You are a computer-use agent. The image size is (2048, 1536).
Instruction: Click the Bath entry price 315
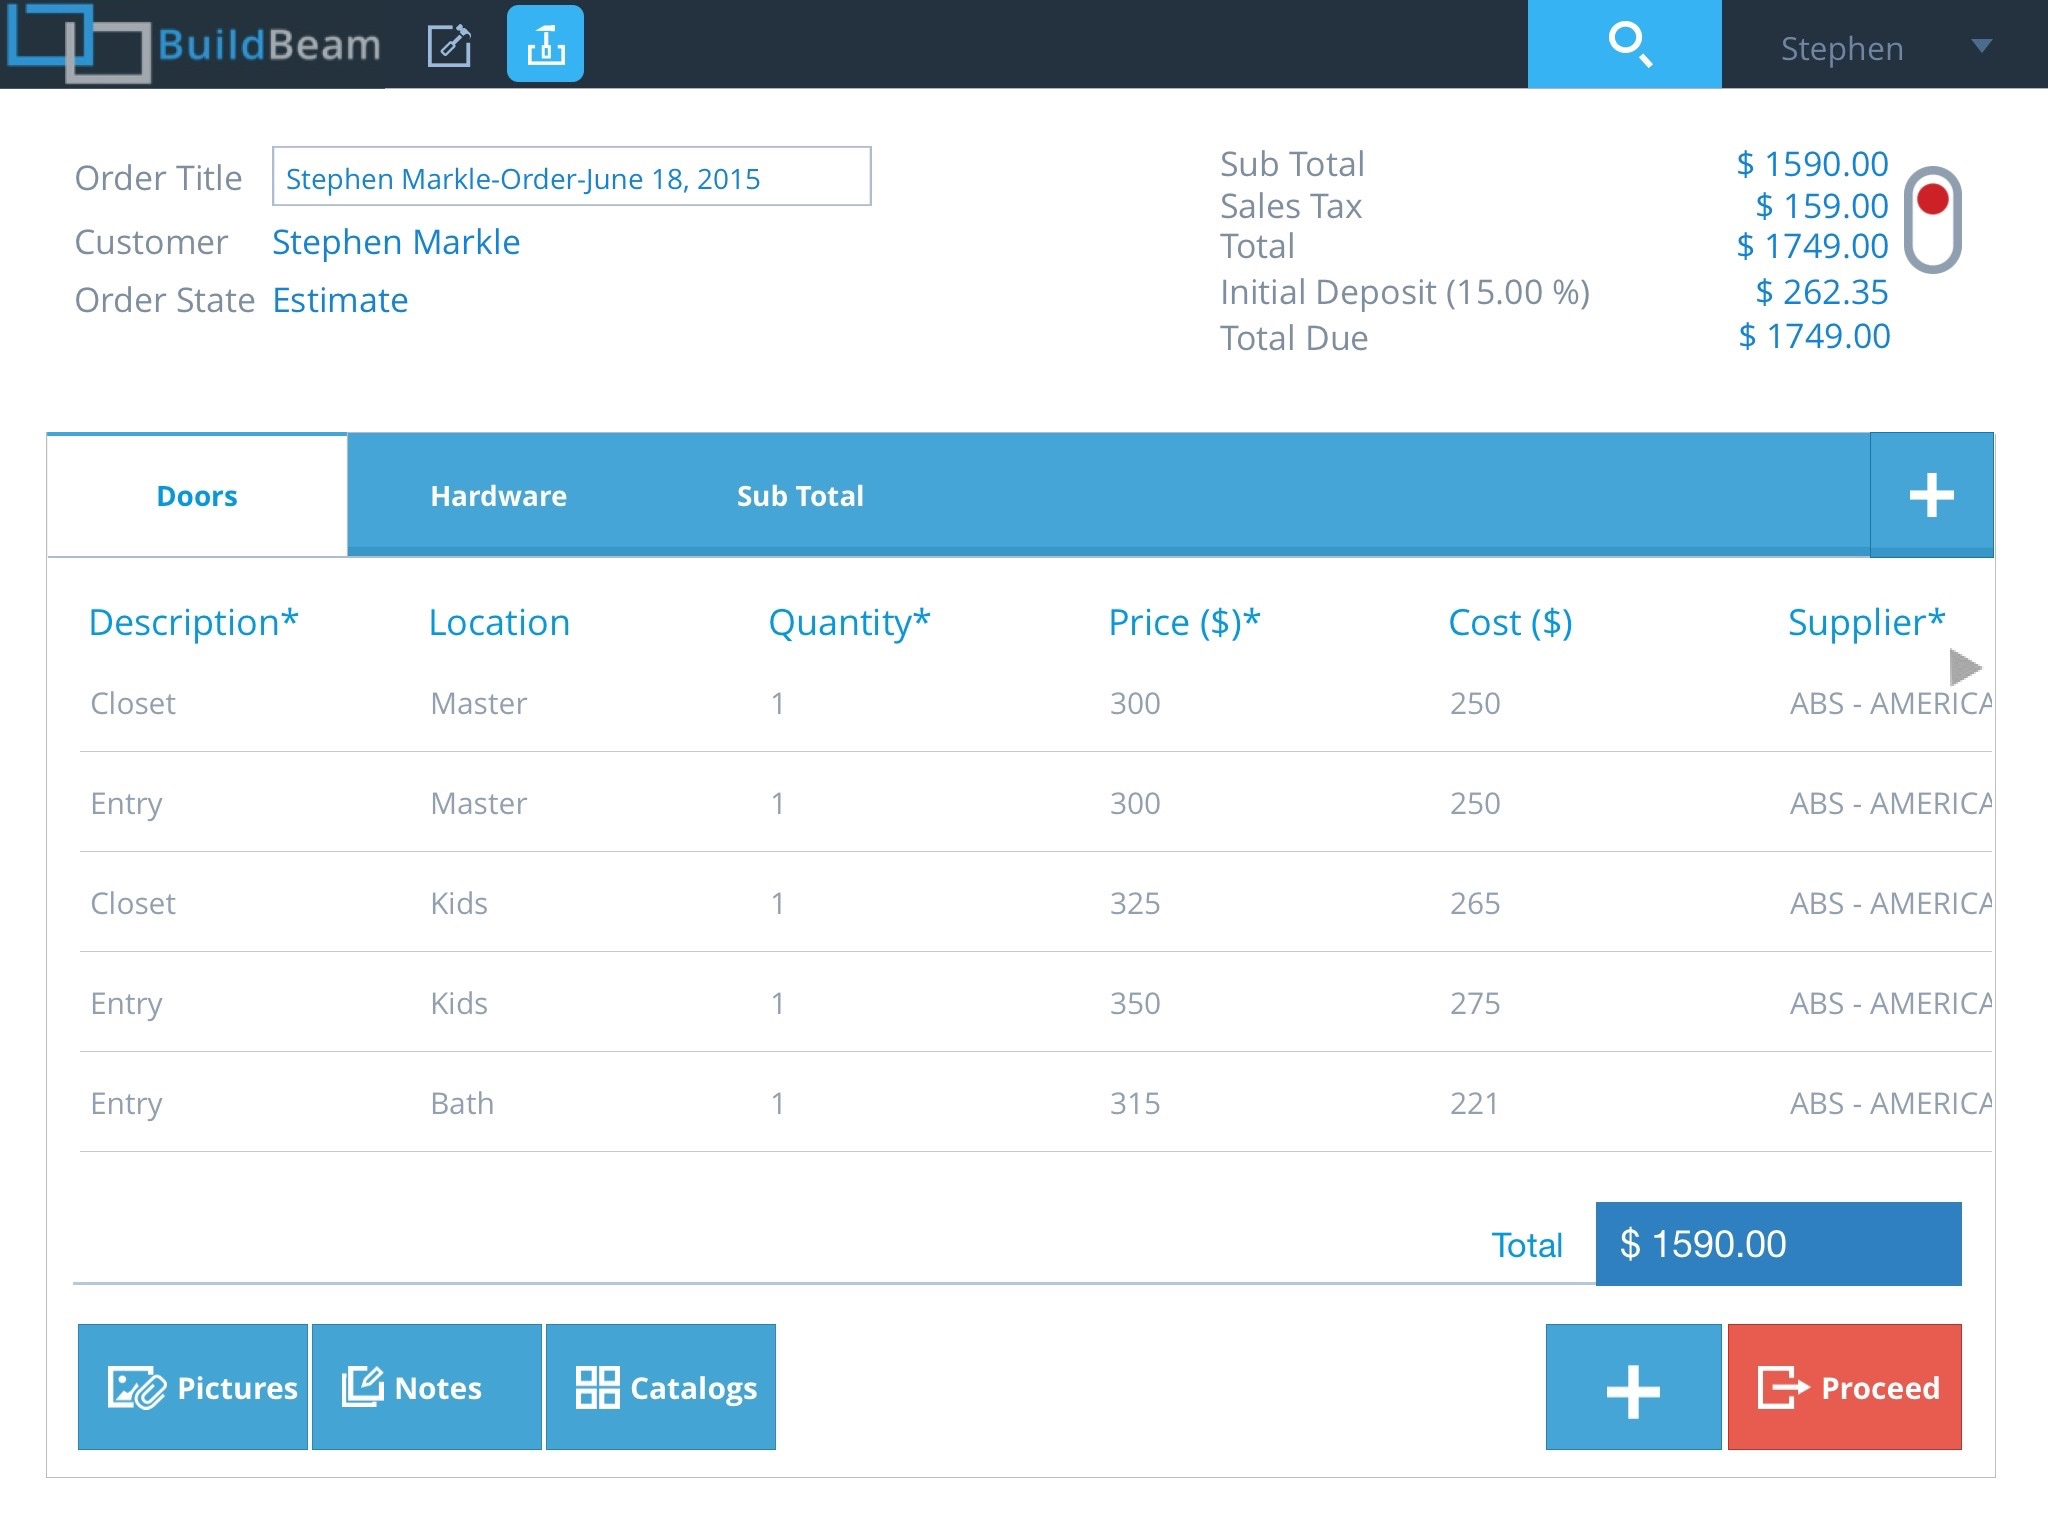[1135, 1103]
